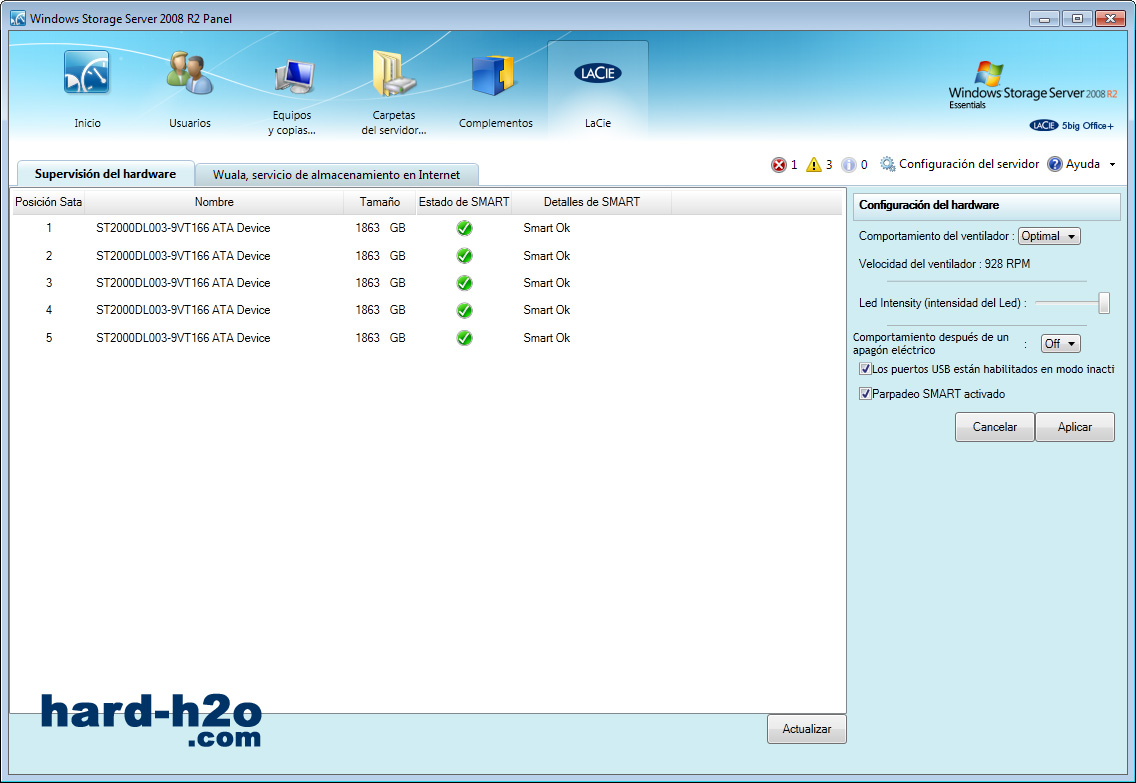Click Smart Ok details for disk 3
Viewport: 1136px width, 783px height.
point(546,283)
